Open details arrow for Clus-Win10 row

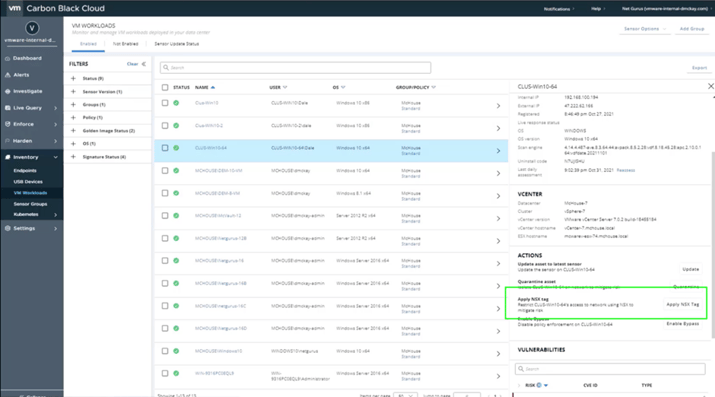(x=498, y=106)
